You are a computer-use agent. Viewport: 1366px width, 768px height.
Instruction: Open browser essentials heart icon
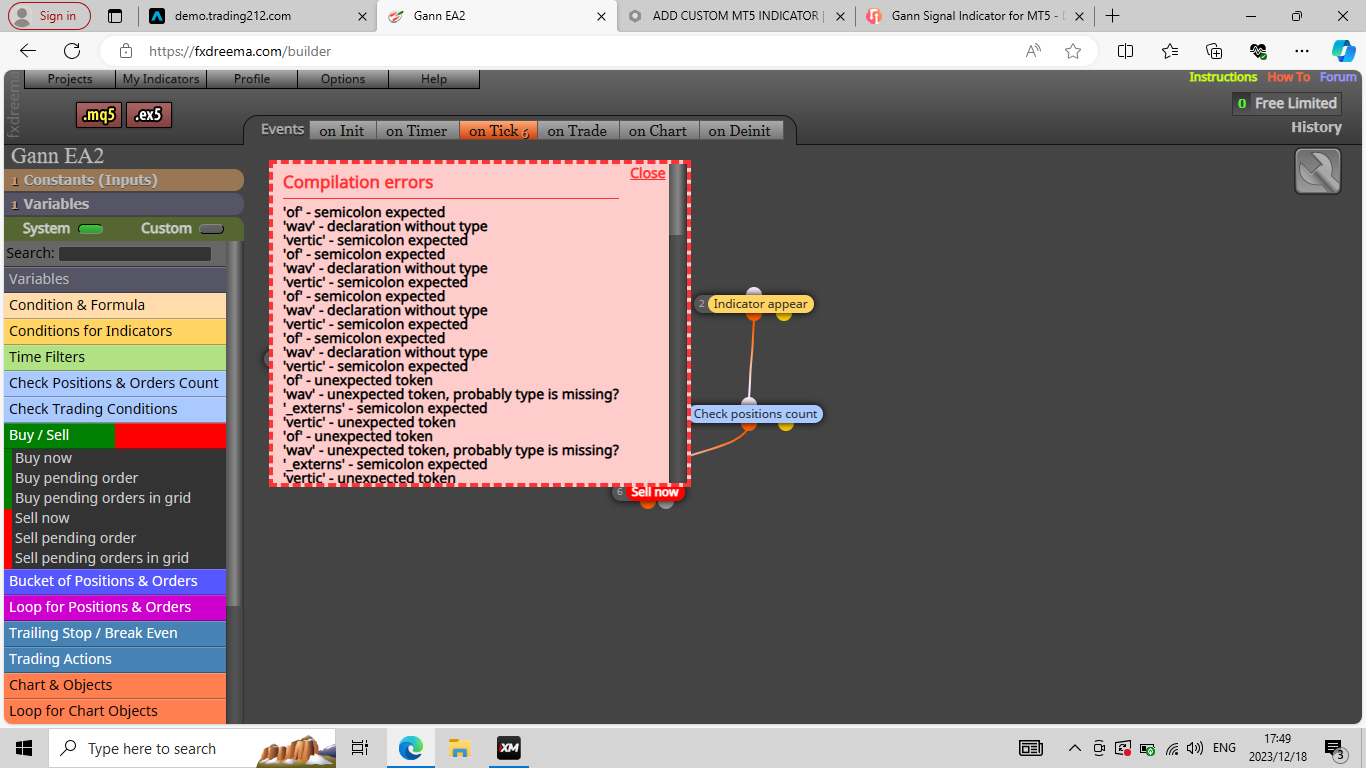click(1258, 51)
